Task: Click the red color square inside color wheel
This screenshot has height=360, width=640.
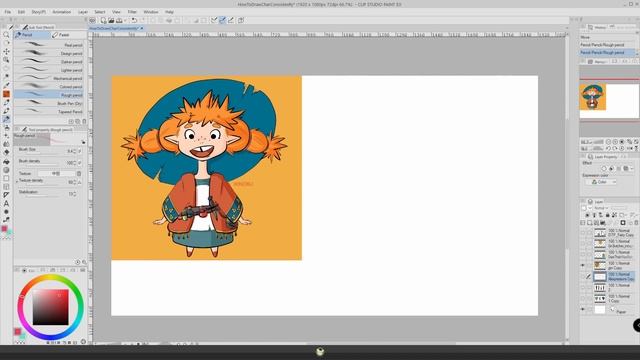Action: click(x=51, y=307)
